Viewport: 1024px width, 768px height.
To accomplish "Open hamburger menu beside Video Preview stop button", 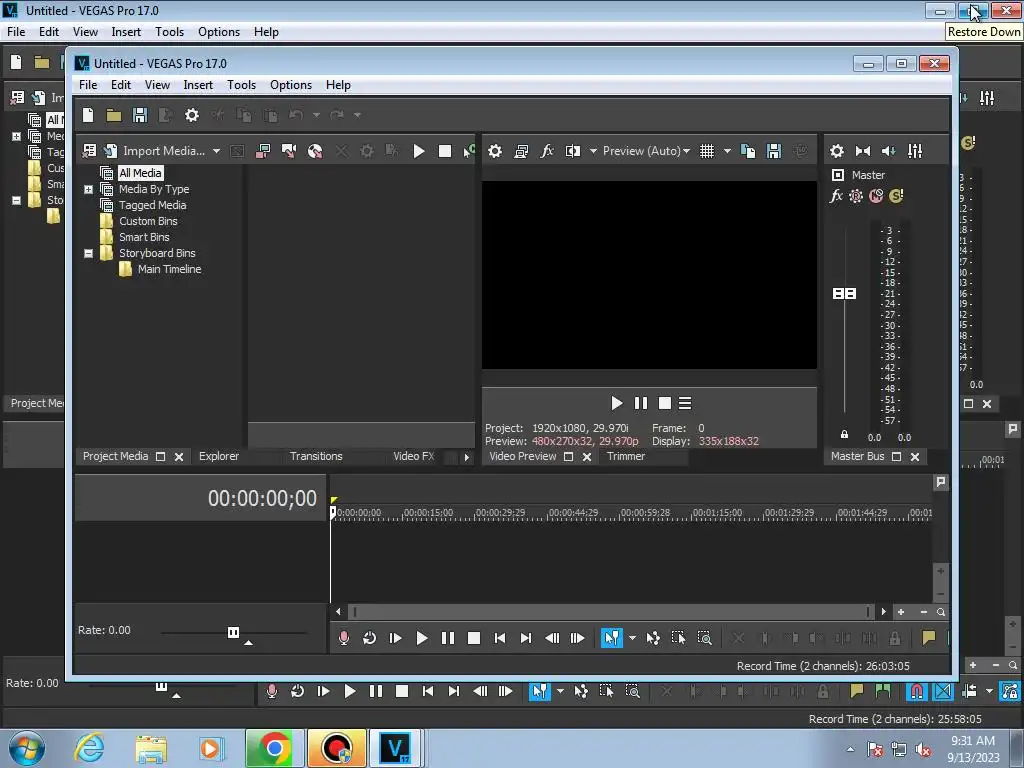I will (684, 403).
